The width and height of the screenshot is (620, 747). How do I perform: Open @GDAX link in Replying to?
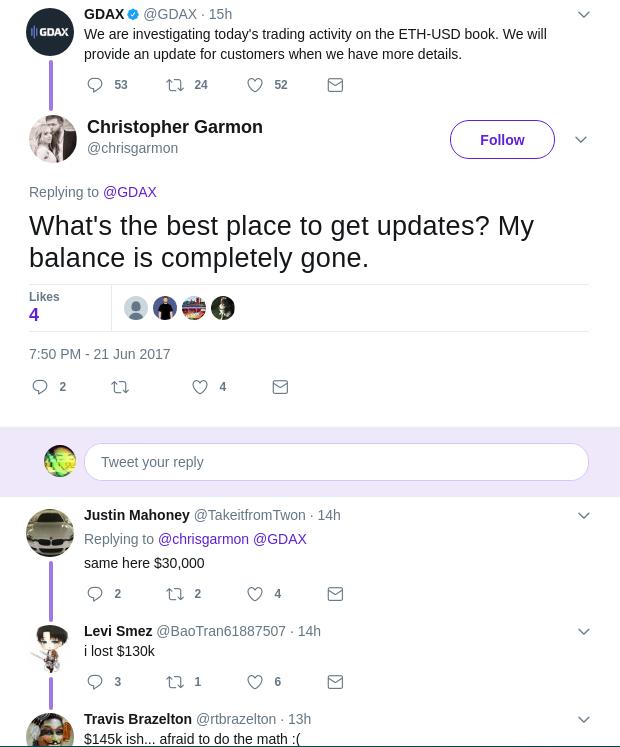tap(130, 192)
